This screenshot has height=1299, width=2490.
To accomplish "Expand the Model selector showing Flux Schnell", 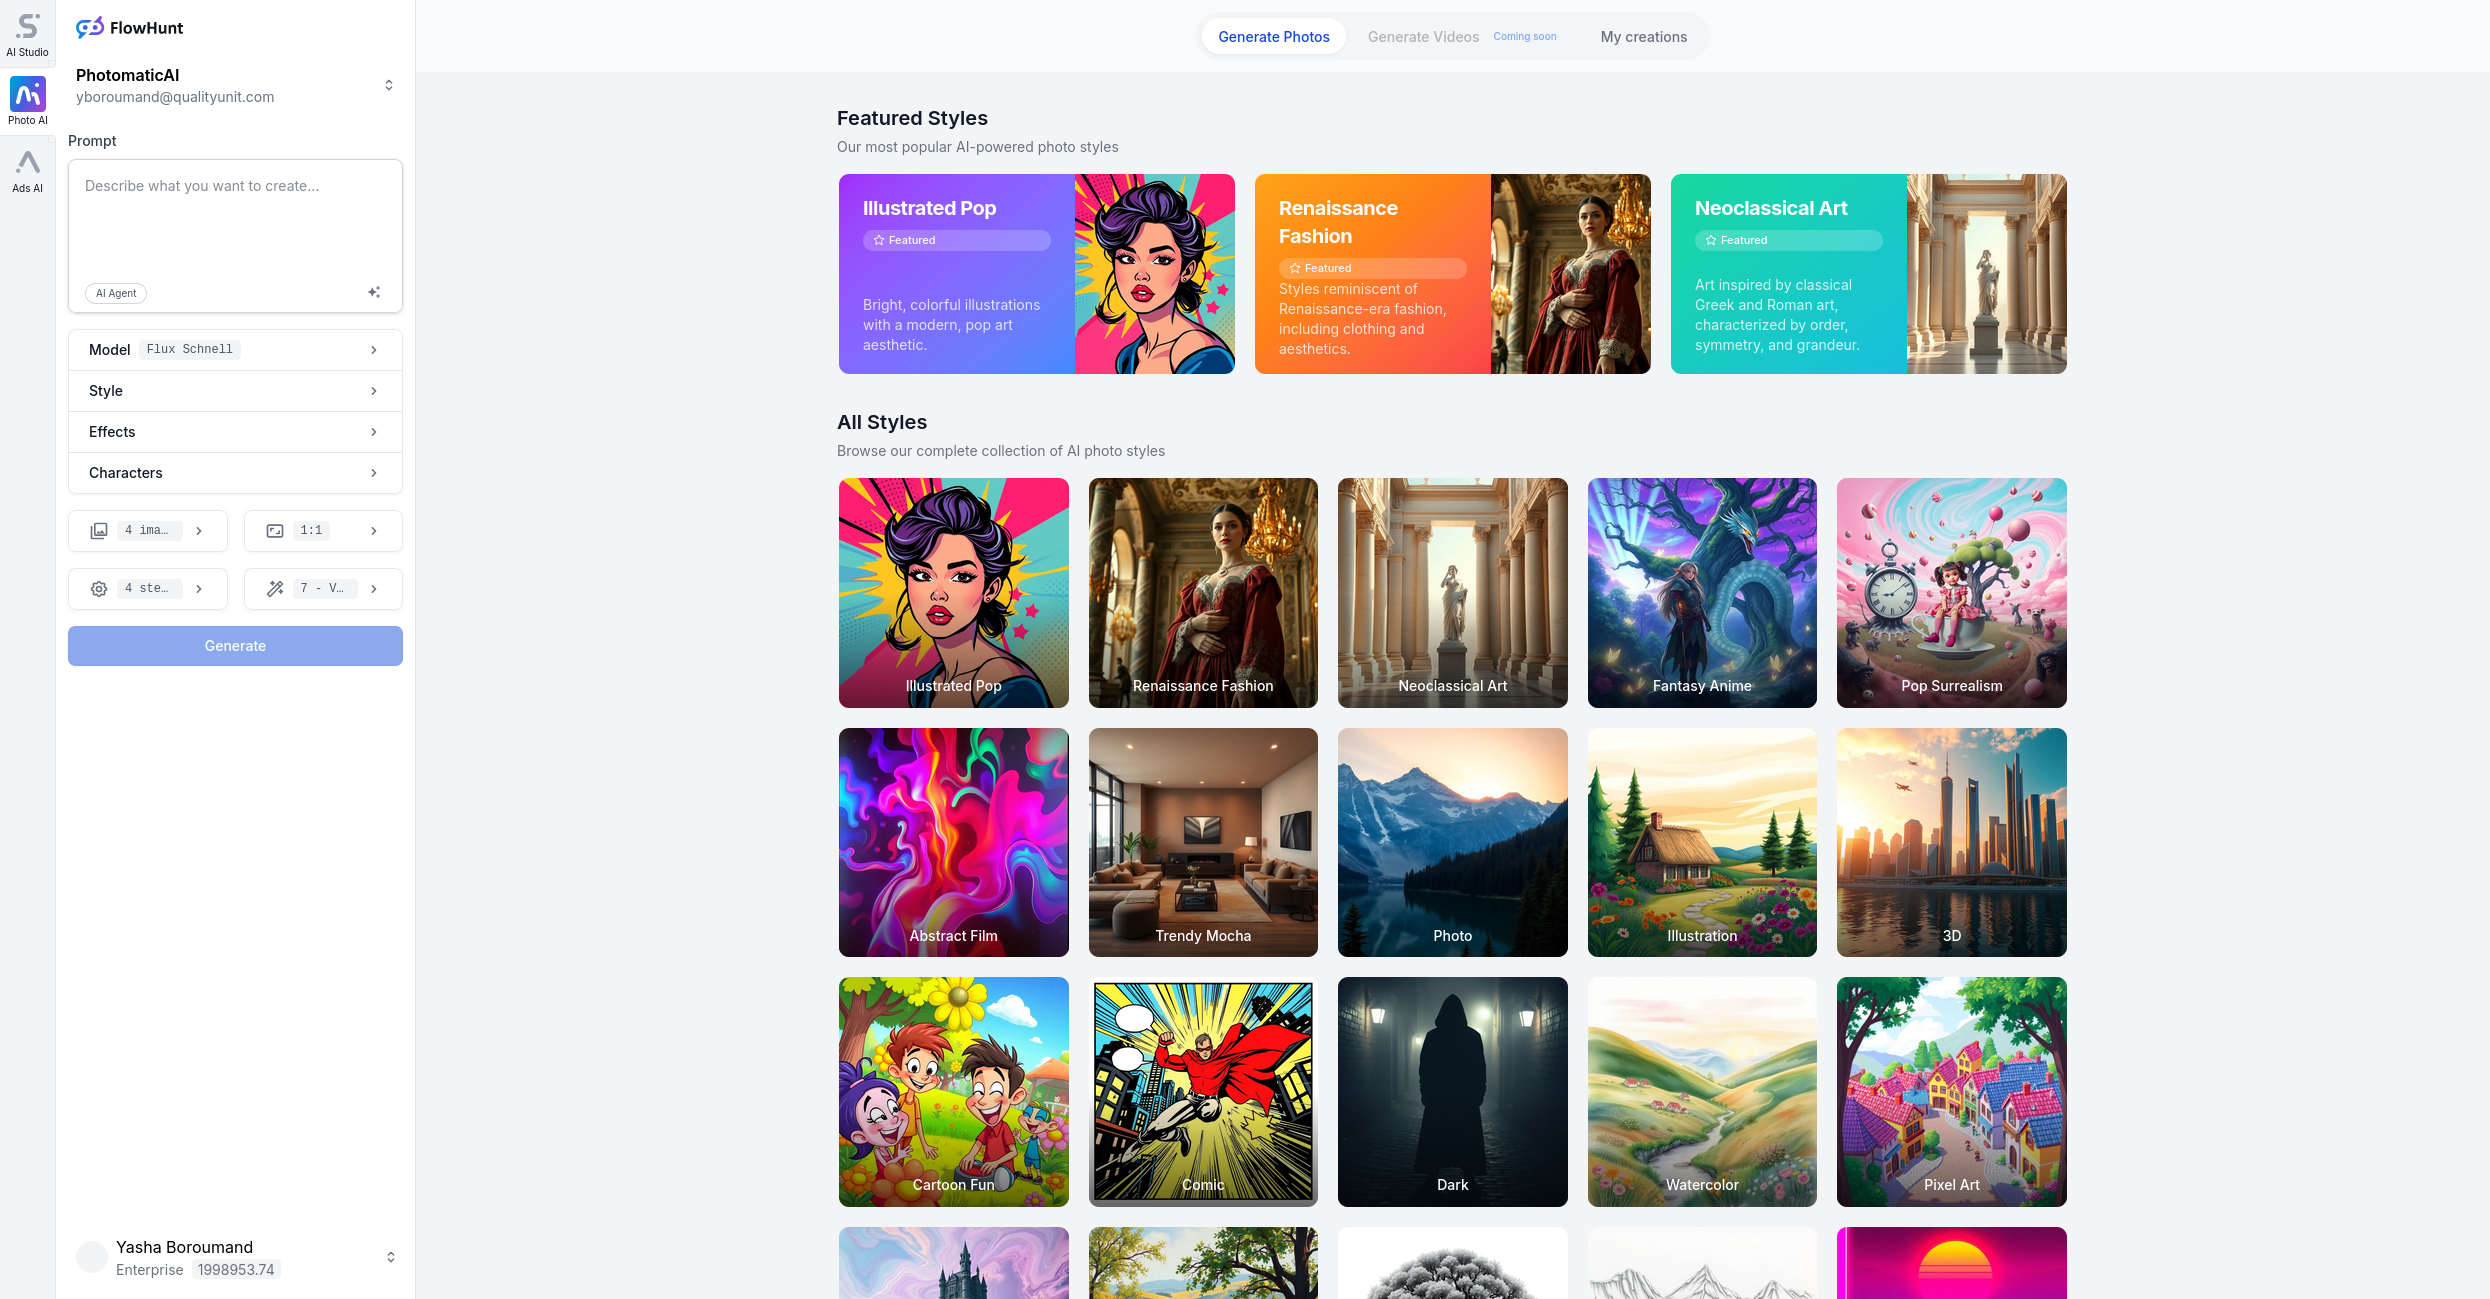I will pos(234,349).
